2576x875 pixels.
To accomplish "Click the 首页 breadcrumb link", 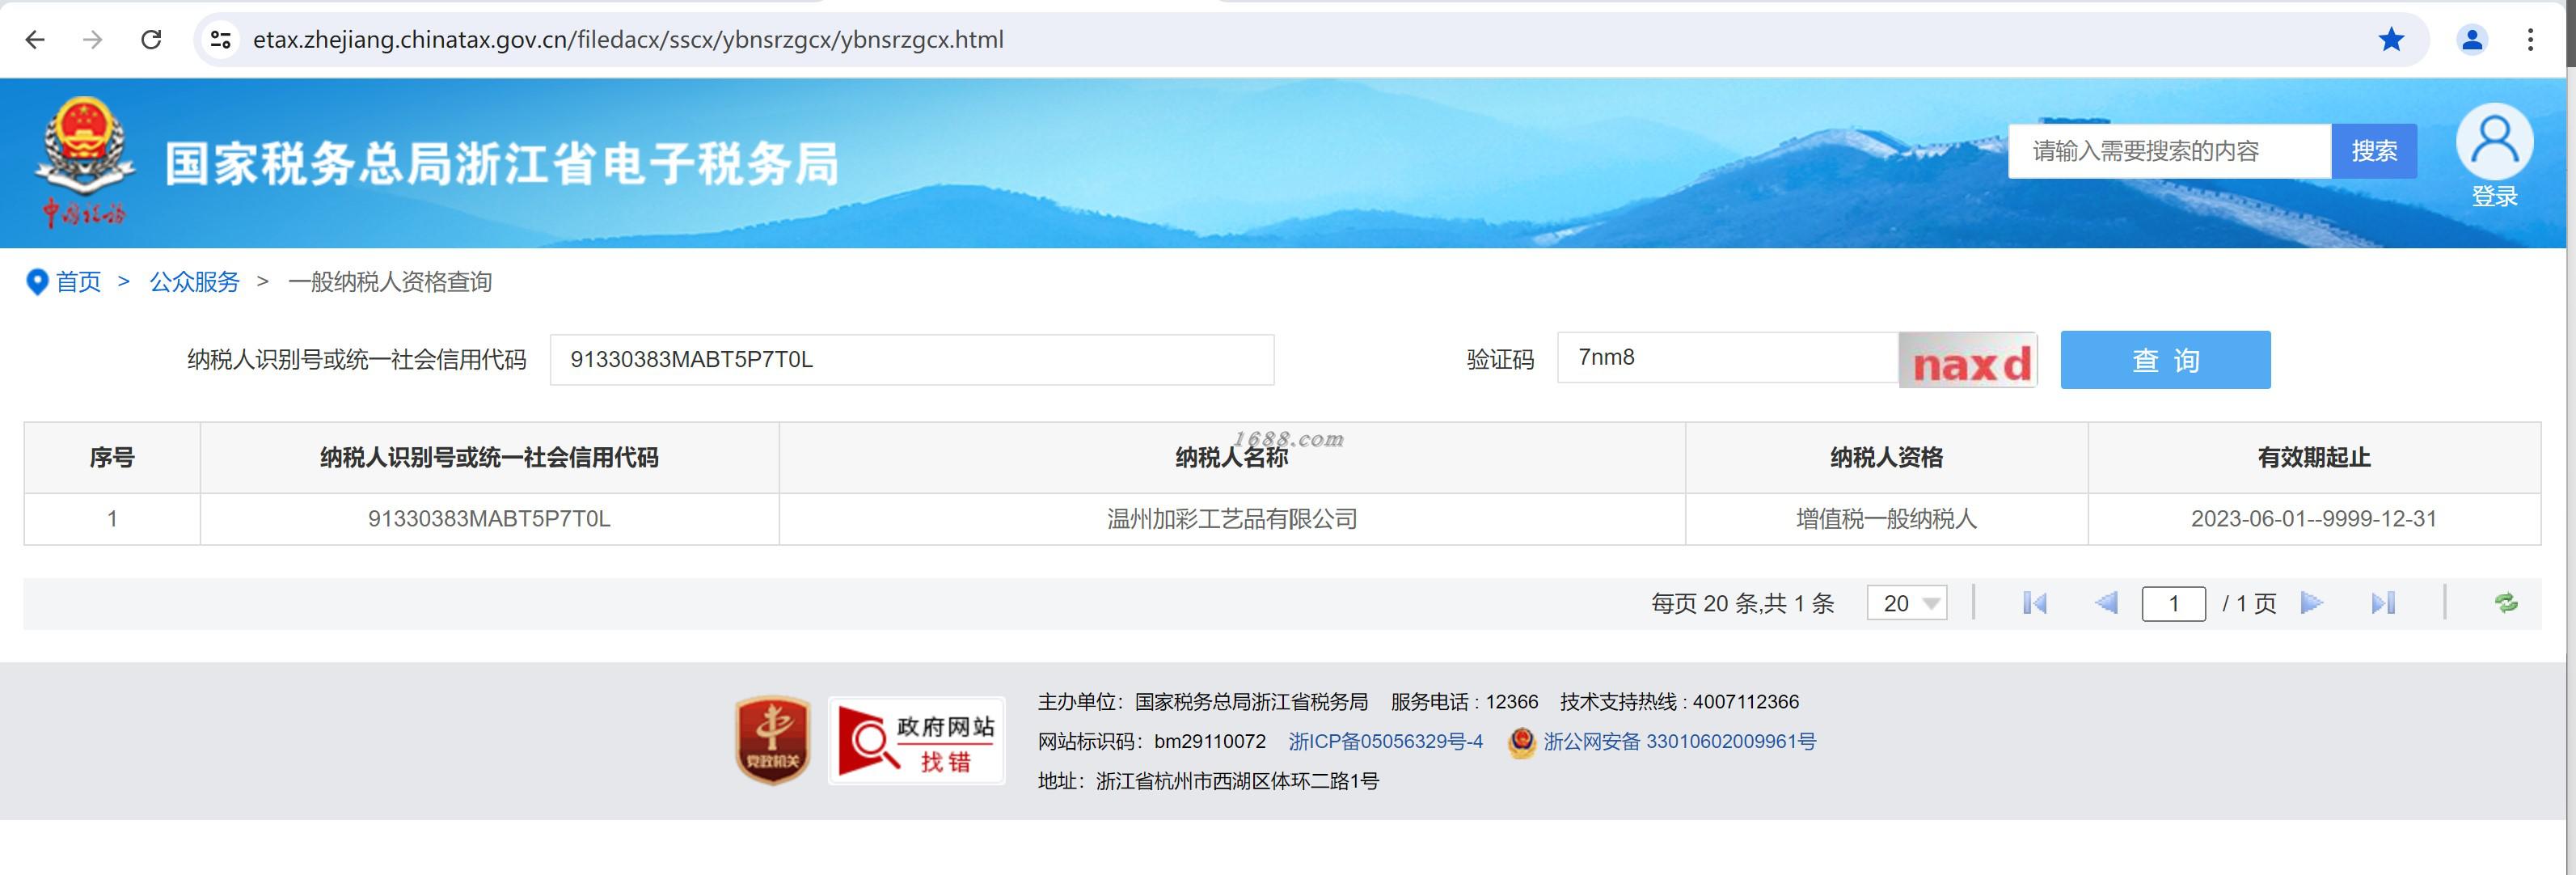I will tap(78, 282).
